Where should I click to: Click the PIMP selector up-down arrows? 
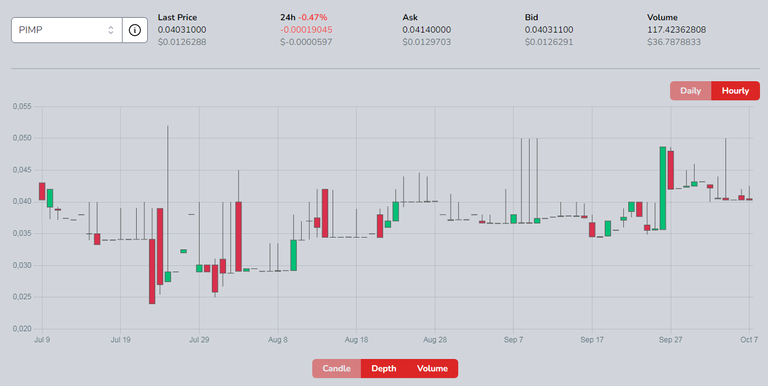tap(111, 30)
